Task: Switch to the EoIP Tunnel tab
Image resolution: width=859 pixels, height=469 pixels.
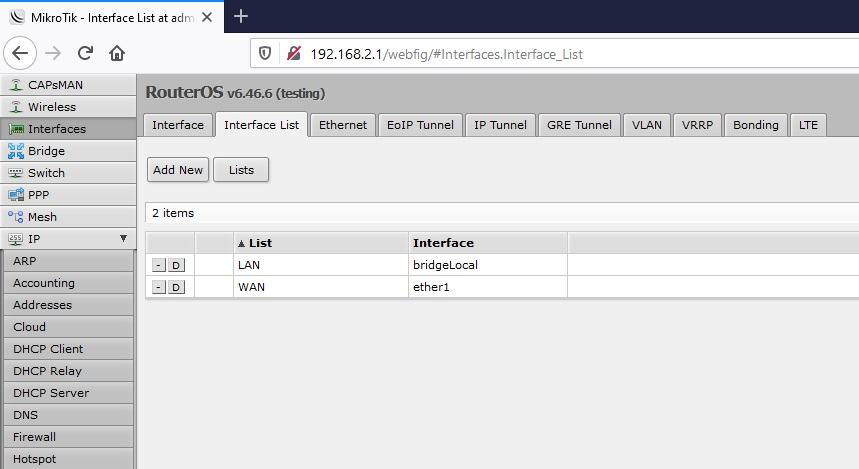Action: [420, 125]
